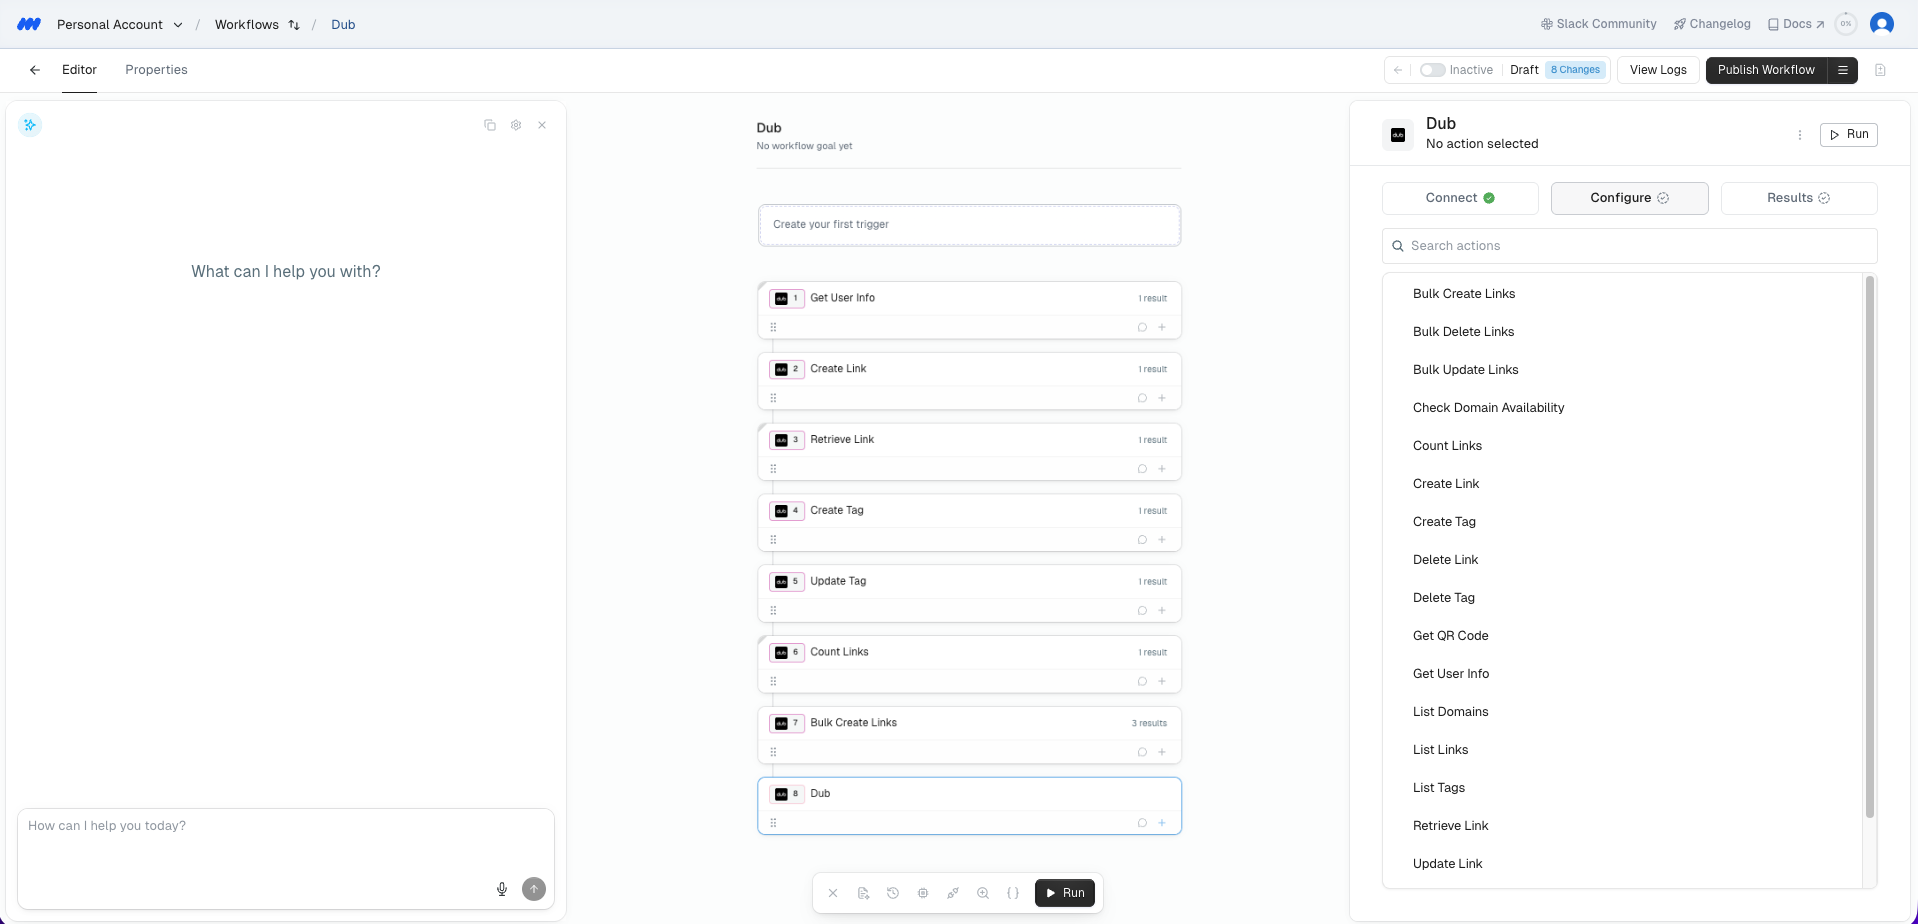The image size is (1918, 924).
Task: Switch to the Properties tab
Action: tap(156, 70)
